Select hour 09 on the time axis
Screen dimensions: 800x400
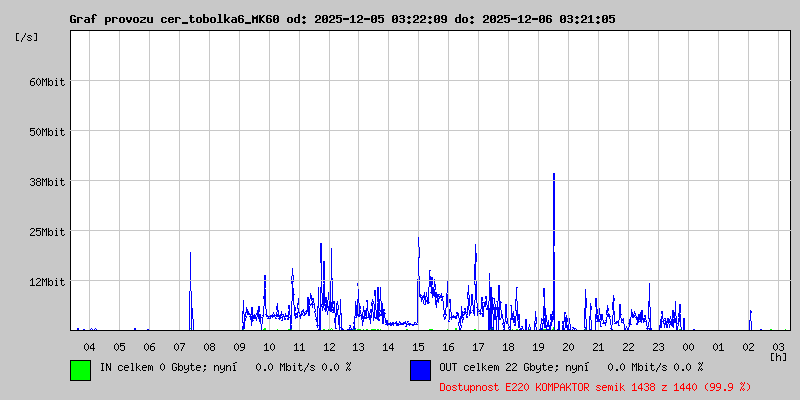pos(239,347)
